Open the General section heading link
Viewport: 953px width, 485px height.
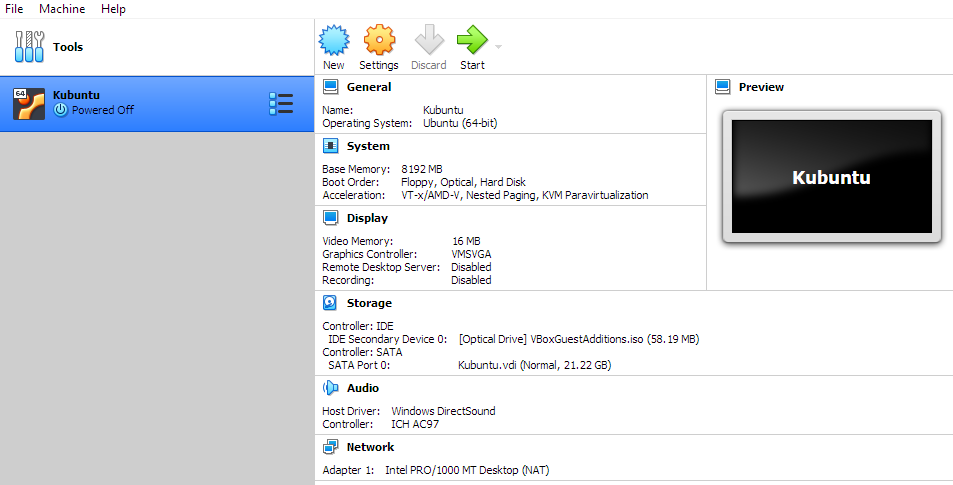[369, 87]
